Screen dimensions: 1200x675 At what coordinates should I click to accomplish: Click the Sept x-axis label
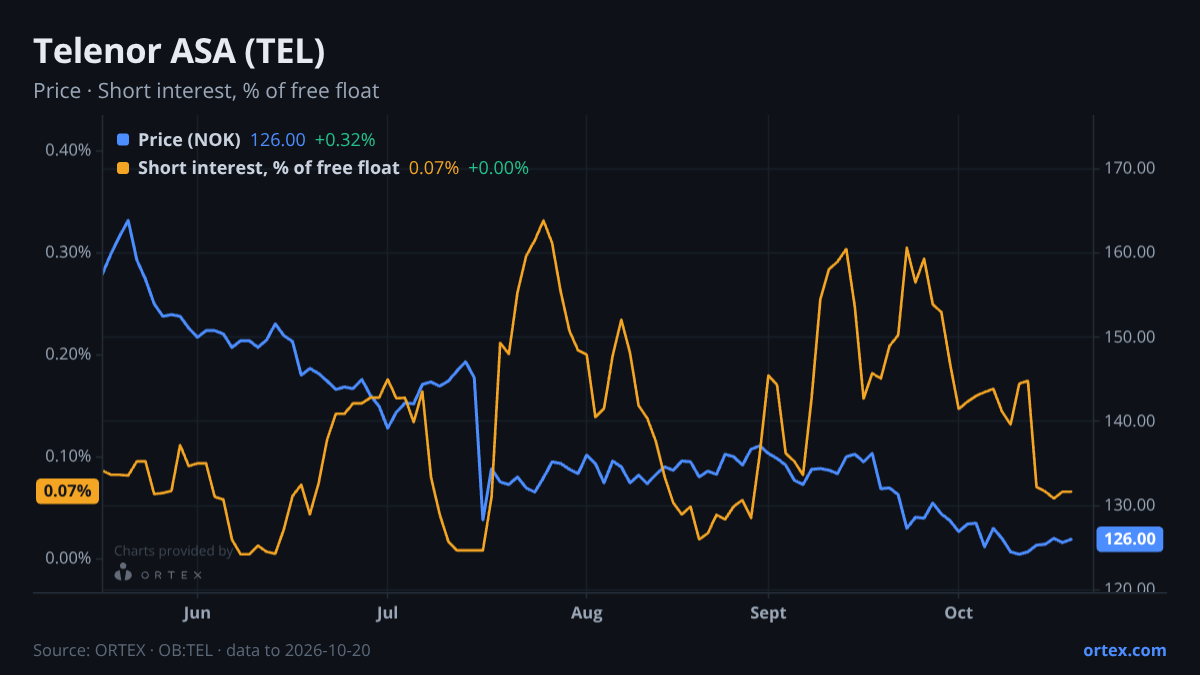768,612
